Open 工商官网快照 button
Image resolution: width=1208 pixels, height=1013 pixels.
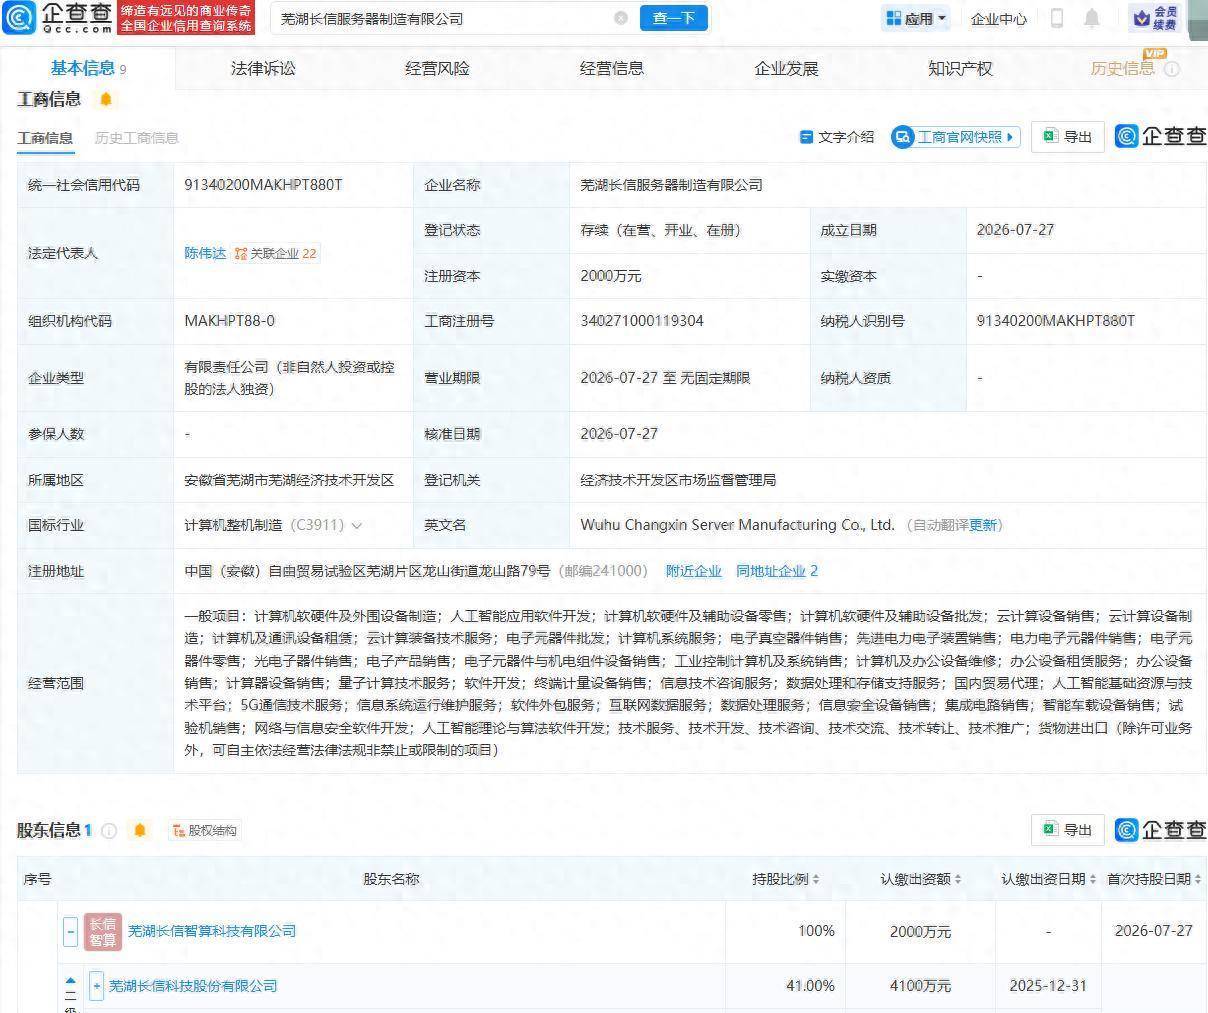tap(955, 137)
